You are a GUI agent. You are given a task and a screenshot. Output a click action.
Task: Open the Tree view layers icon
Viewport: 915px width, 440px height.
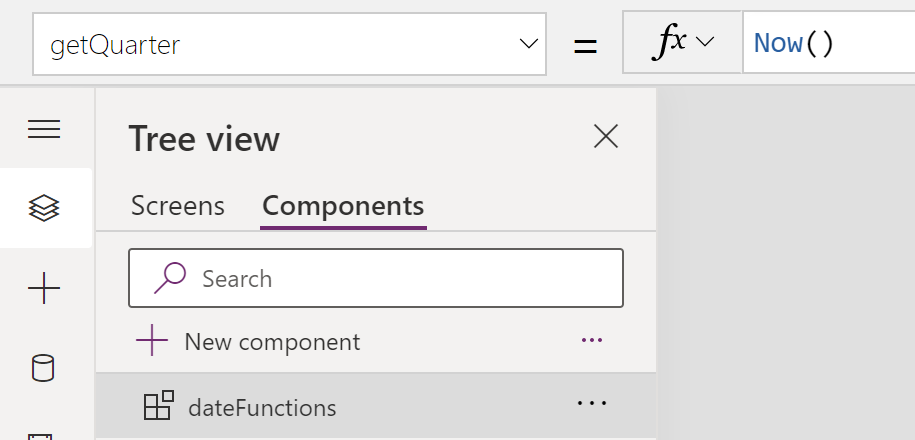[44, 208]
